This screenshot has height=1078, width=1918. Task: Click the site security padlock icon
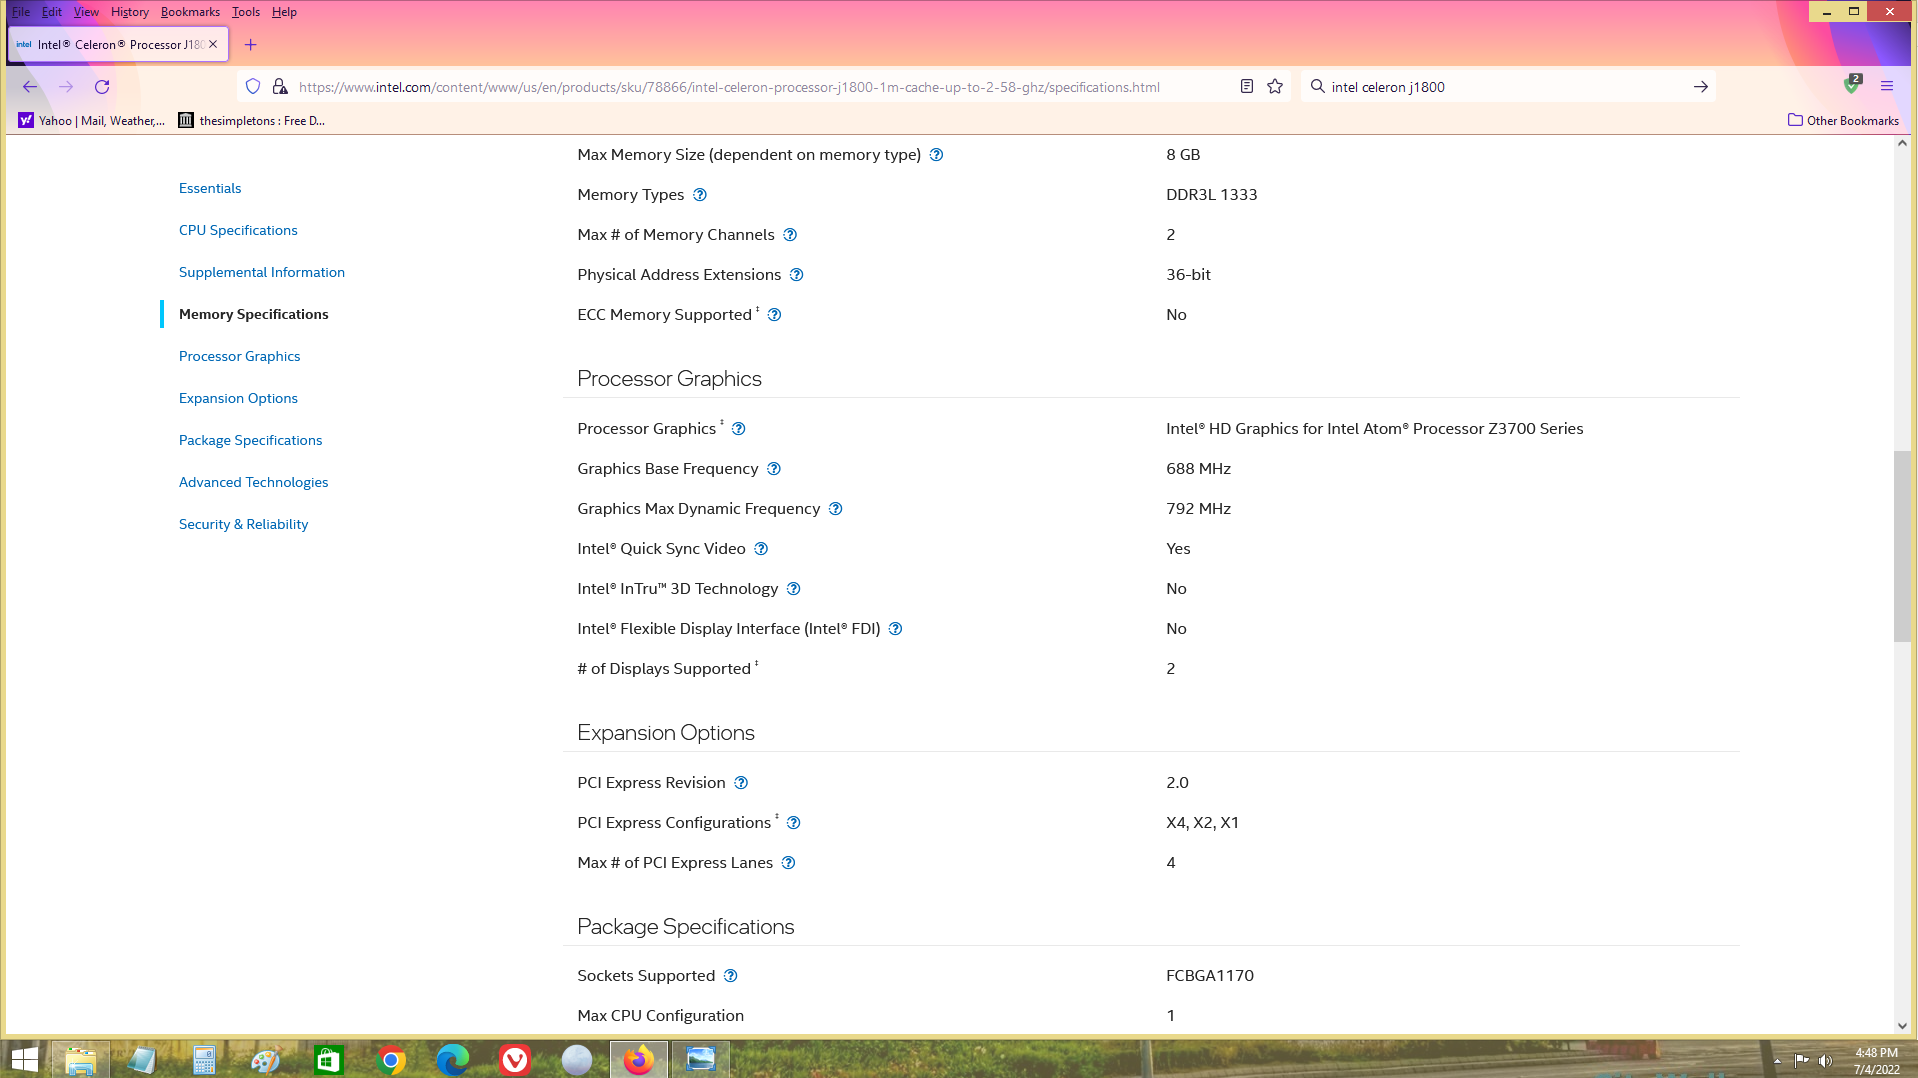pyautogui.click(x=280, y=87)
